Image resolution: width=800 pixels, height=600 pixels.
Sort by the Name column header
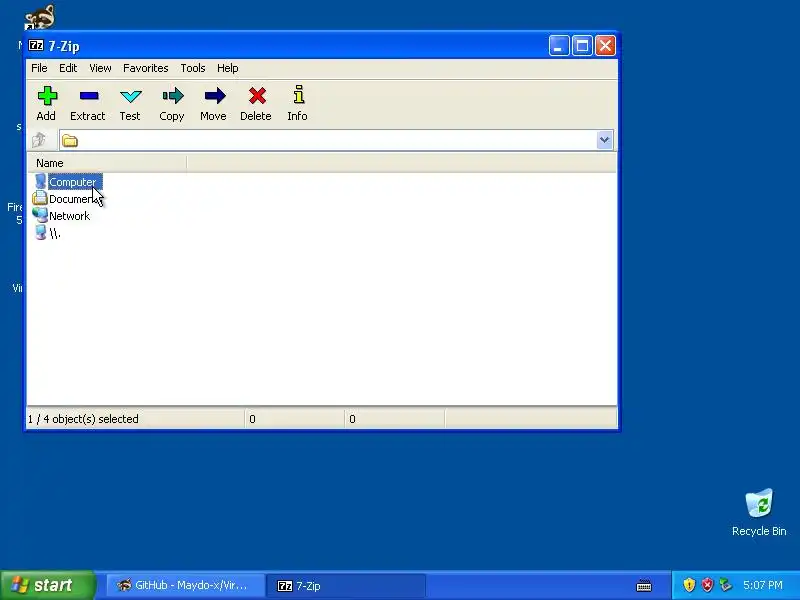pos(106,163)
